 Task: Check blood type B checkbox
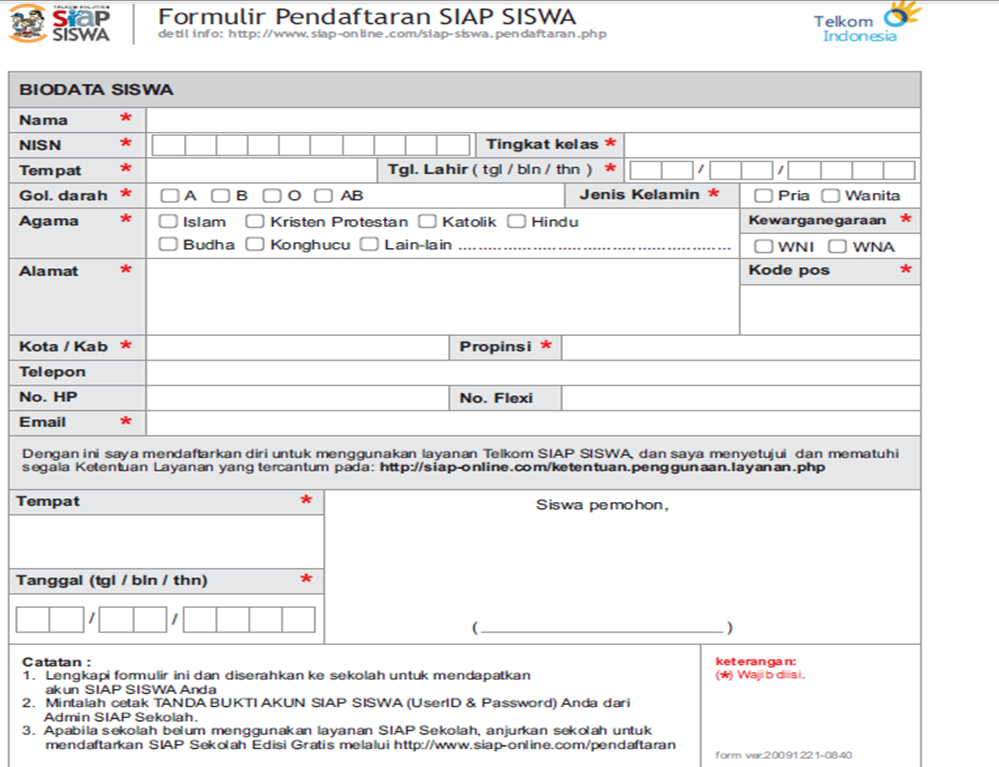[x=220, y=196]
